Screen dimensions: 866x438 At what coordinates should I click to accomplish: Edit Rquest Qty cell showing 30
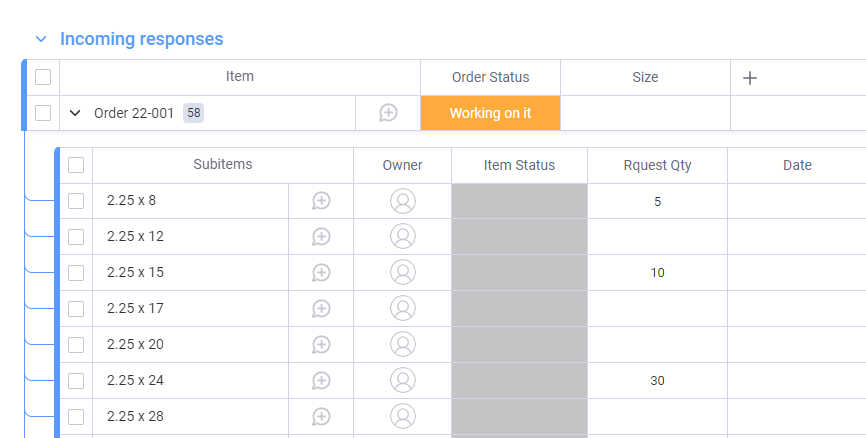point(657,381)
